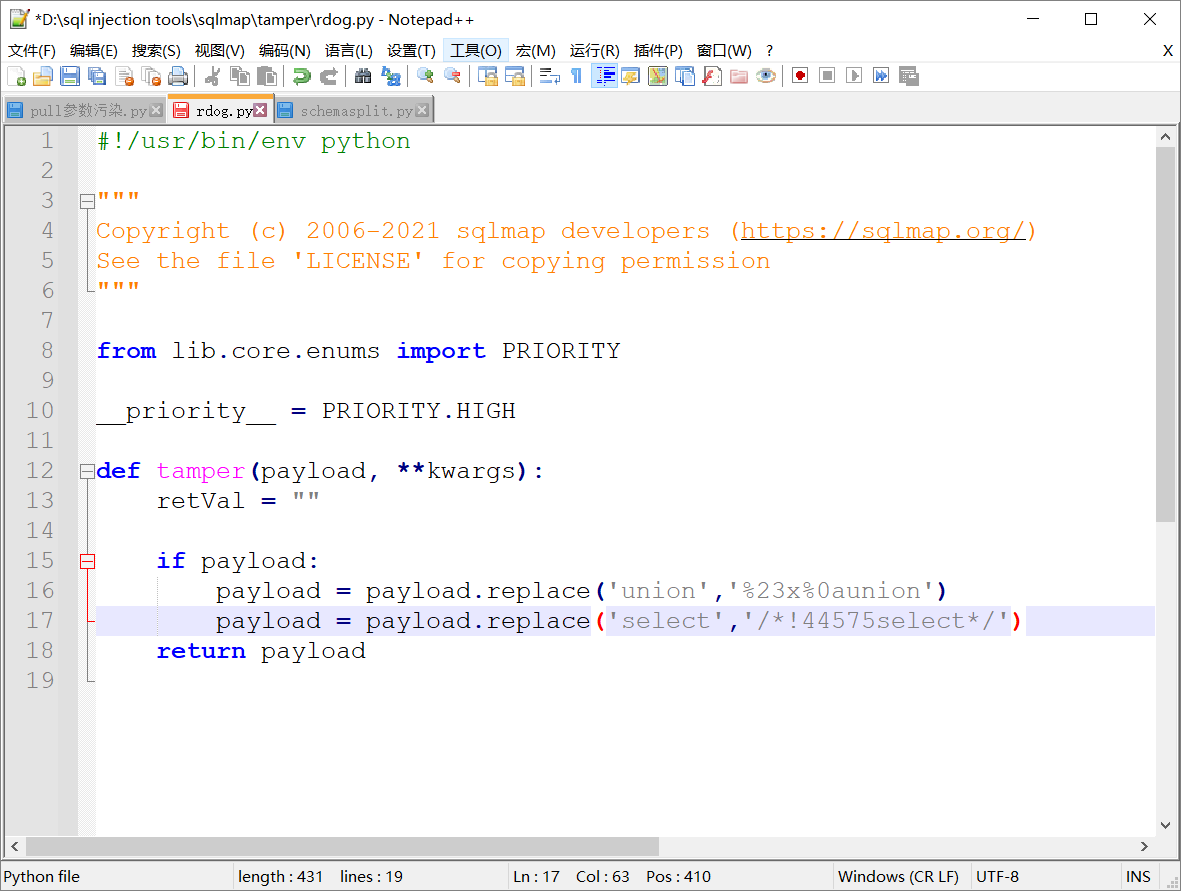The image size is (1181, 891).
Task: Open the 搜索(S) menu
Action: point(156,50)
